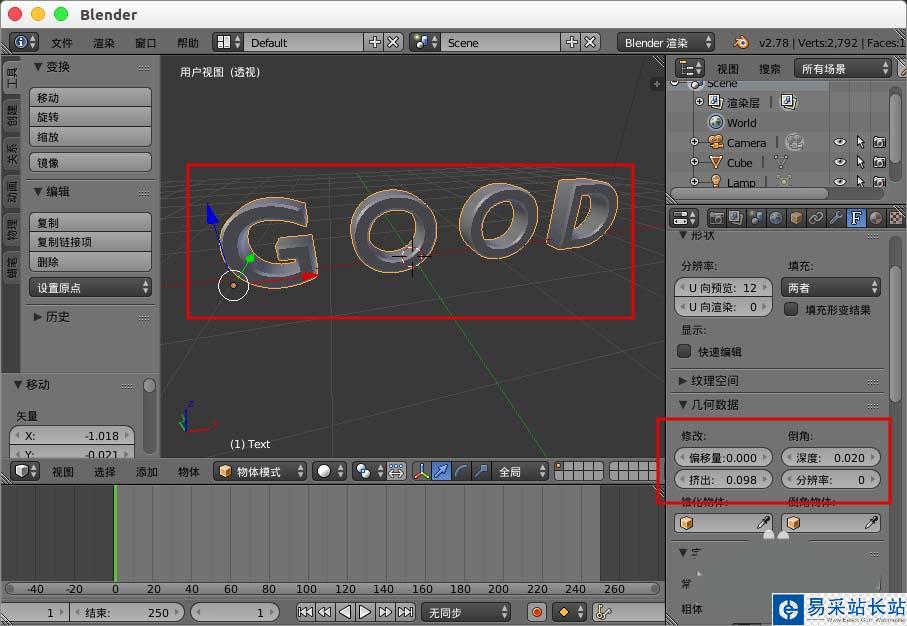Jump to the timeline start frame

point(306,612)
